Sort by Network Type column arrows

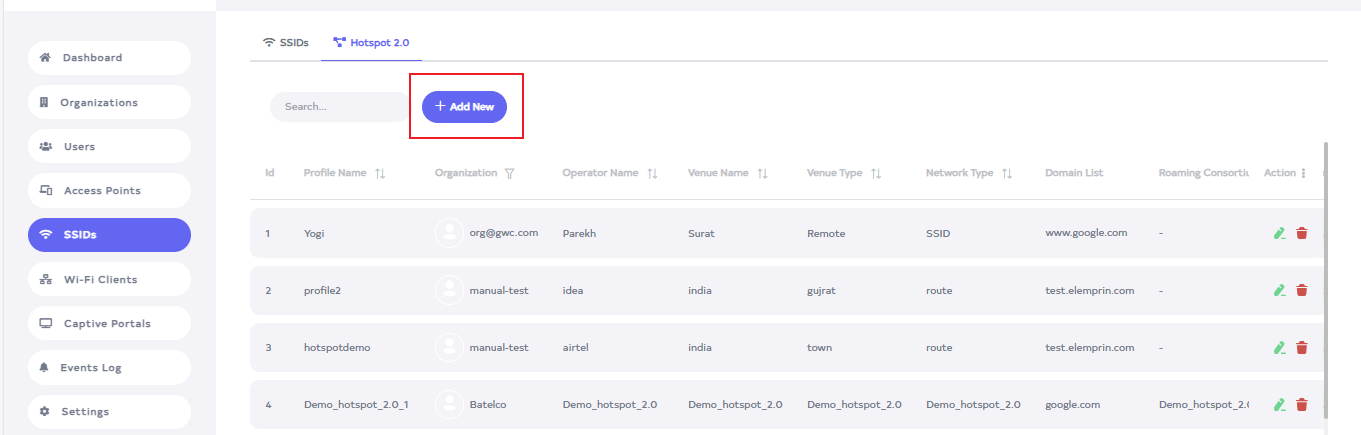point(1007,173)
